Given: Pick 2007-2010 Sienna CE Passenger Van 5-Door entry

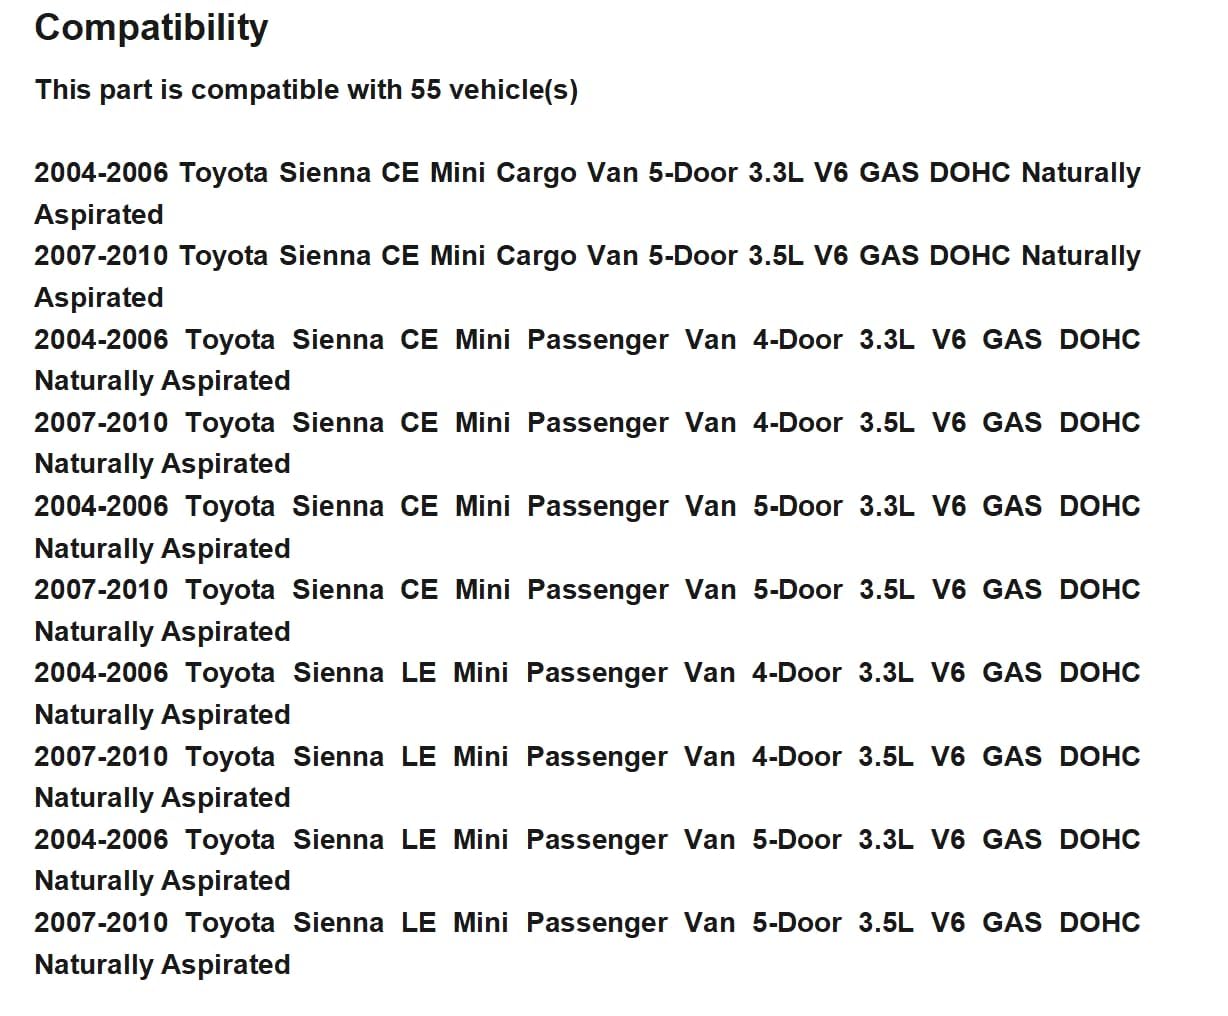Looking at the screenshot, I should click(586, 590).
